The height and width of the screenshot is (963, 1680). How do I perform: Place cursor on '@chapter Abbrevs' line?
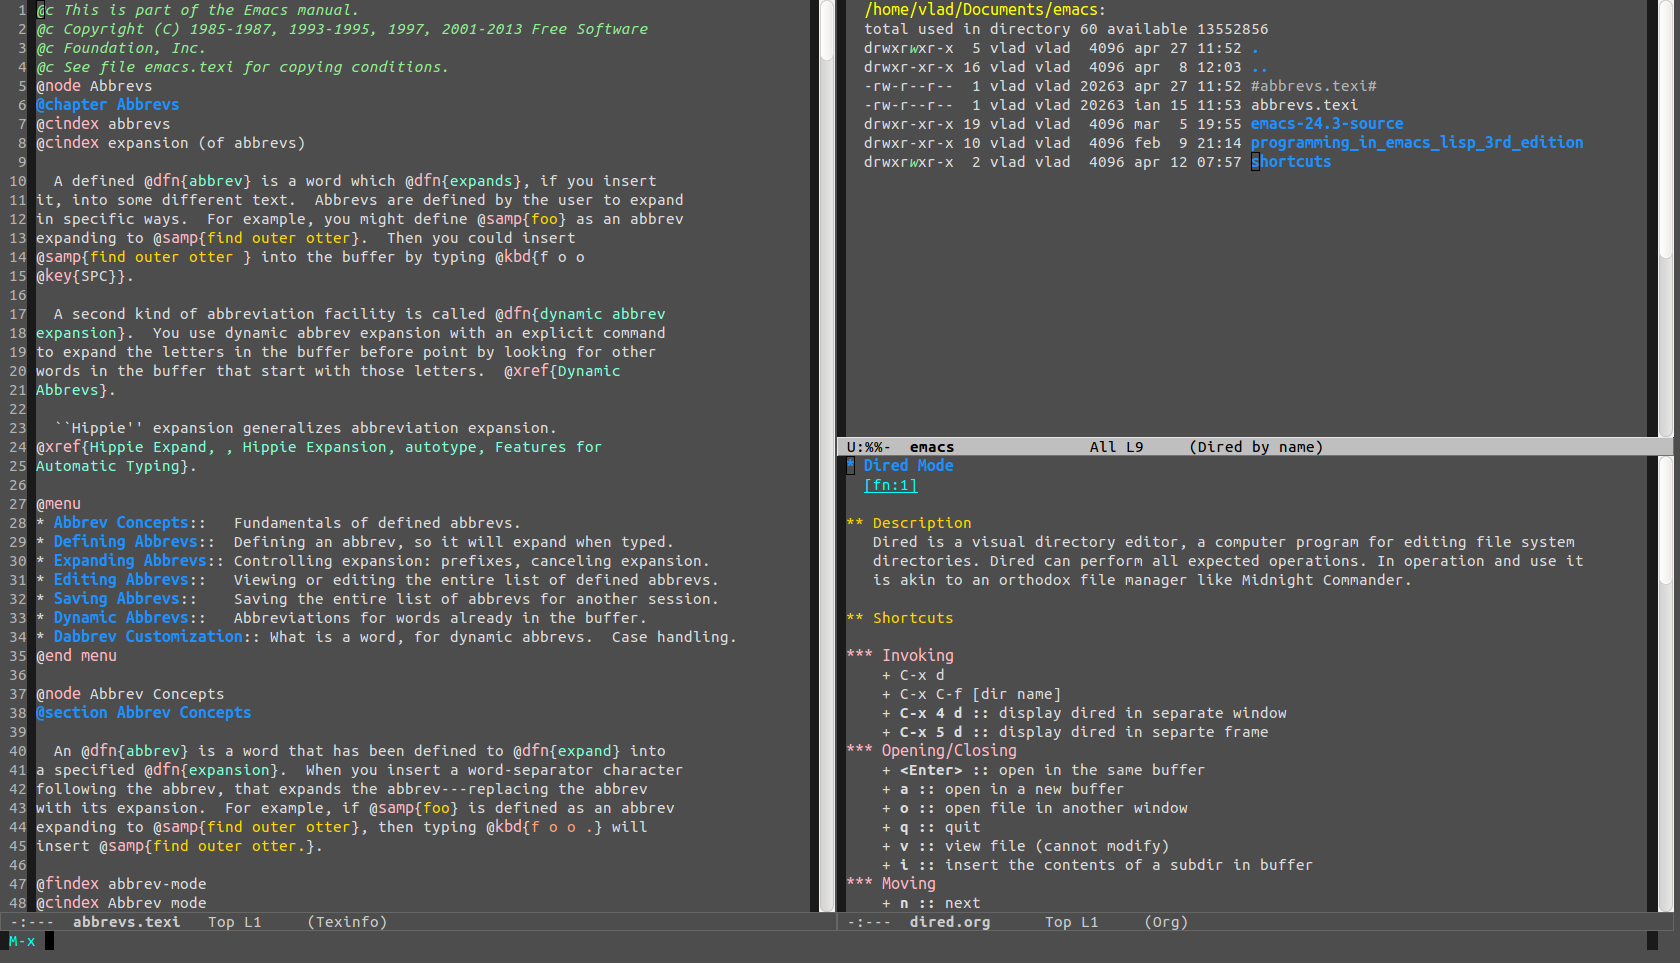tap(108, 105)
